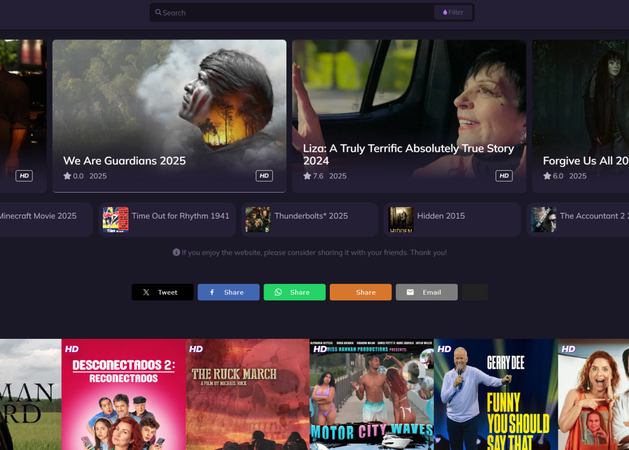Click Thunderbolts* poster thumbnail

pos(258,219)
